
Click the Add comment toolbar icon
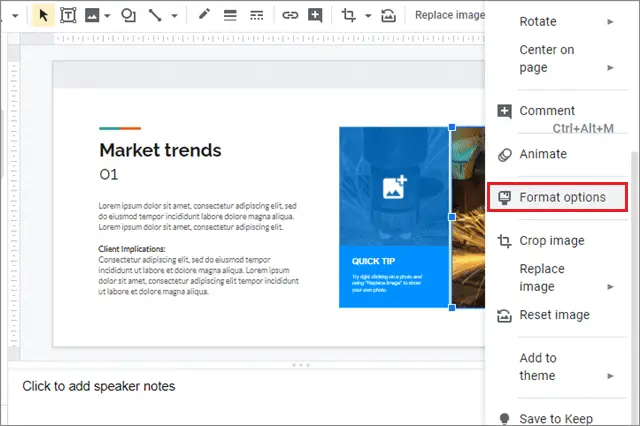[315, 16]
